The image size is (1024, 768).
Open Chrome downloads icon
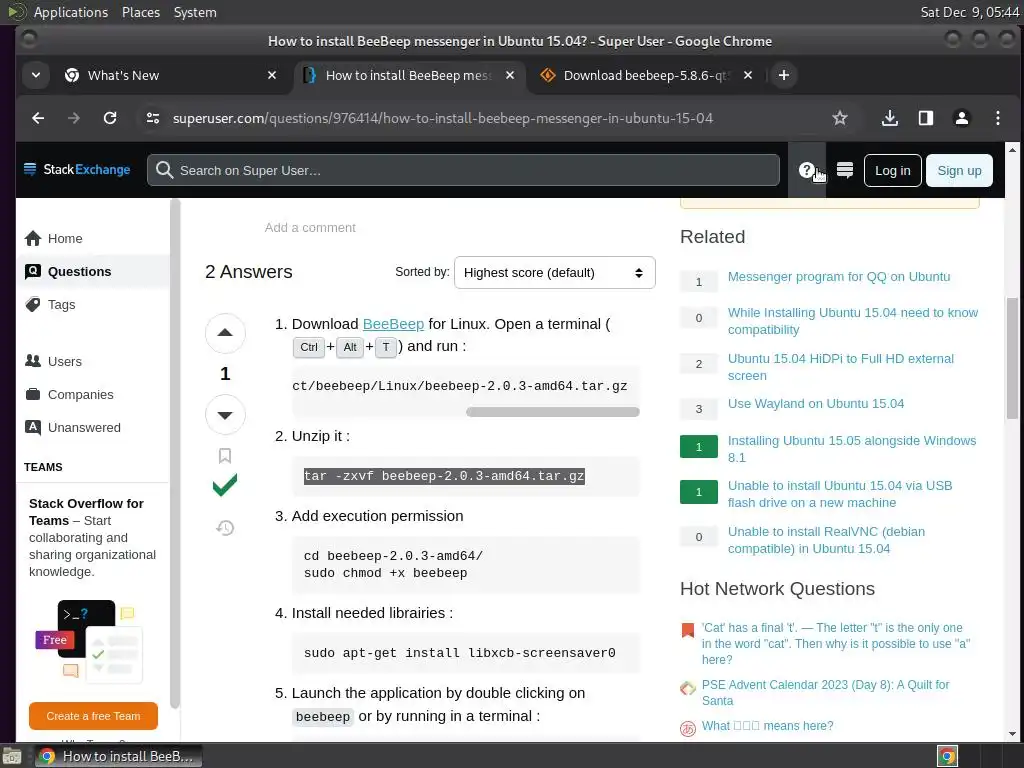(x=889, y=118)
